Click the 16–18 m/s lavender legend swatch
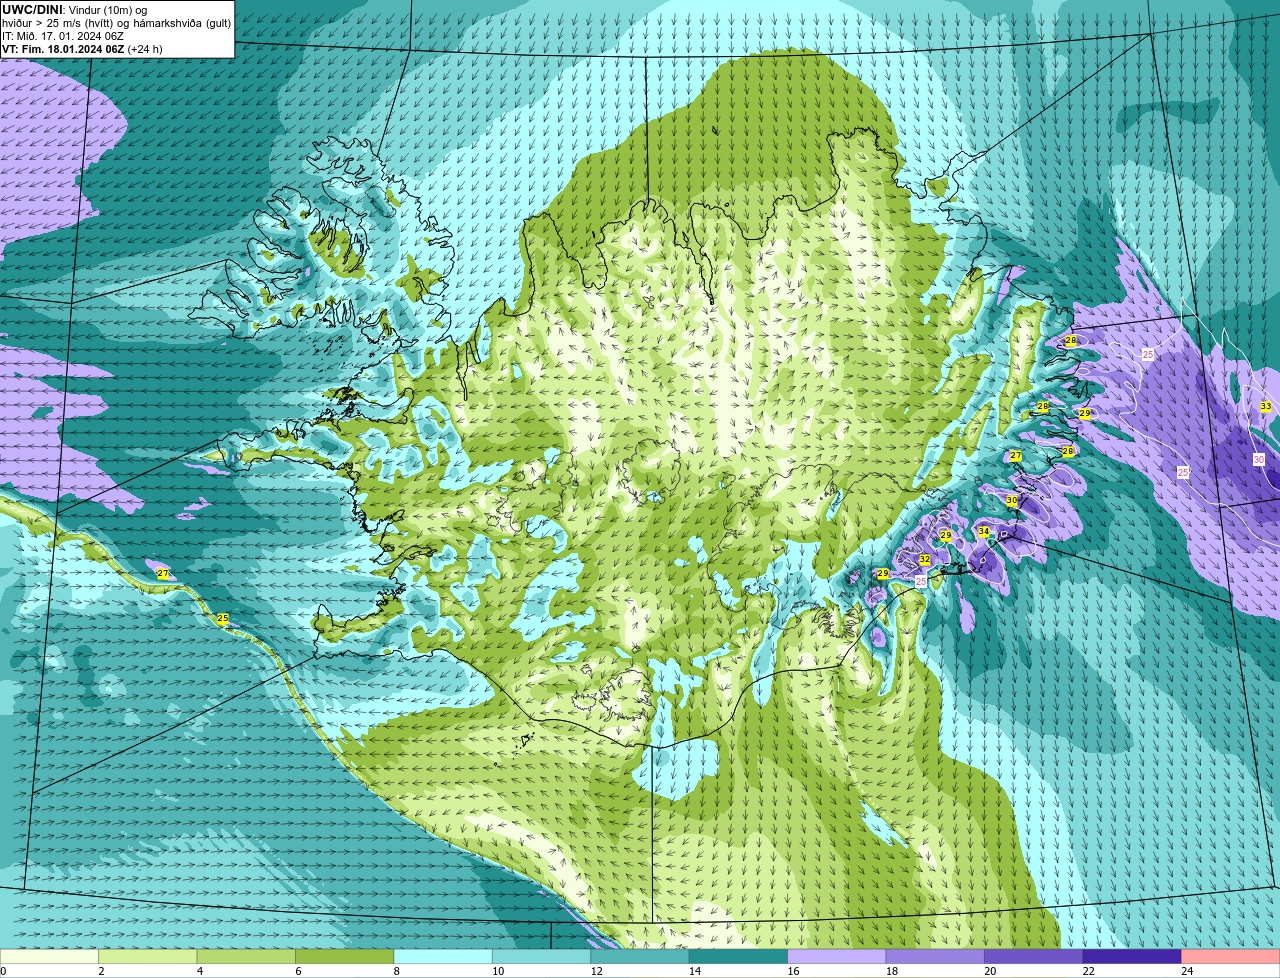Screen dimensions: 1280x978 (837, 956)
